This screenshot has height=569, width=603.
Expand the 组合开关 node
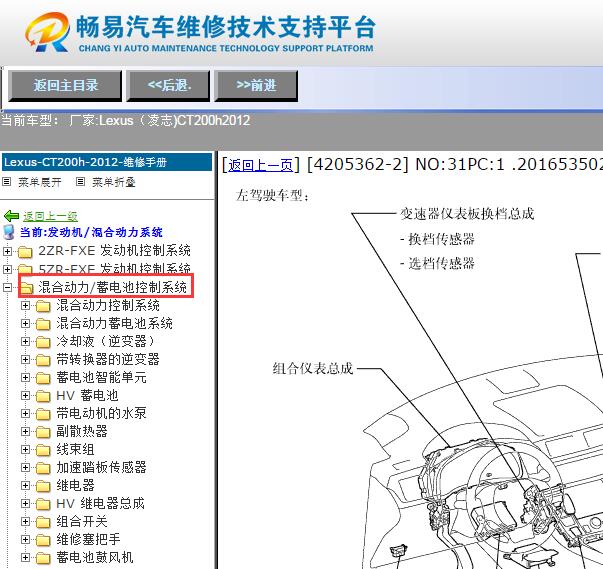coord(25,521)
